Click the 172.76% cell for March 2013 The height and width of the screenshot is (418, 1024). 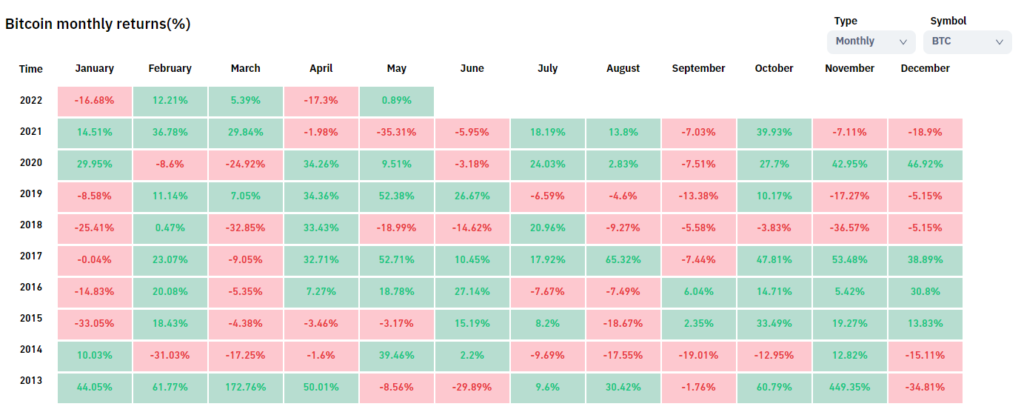click(x=245, y=388)
